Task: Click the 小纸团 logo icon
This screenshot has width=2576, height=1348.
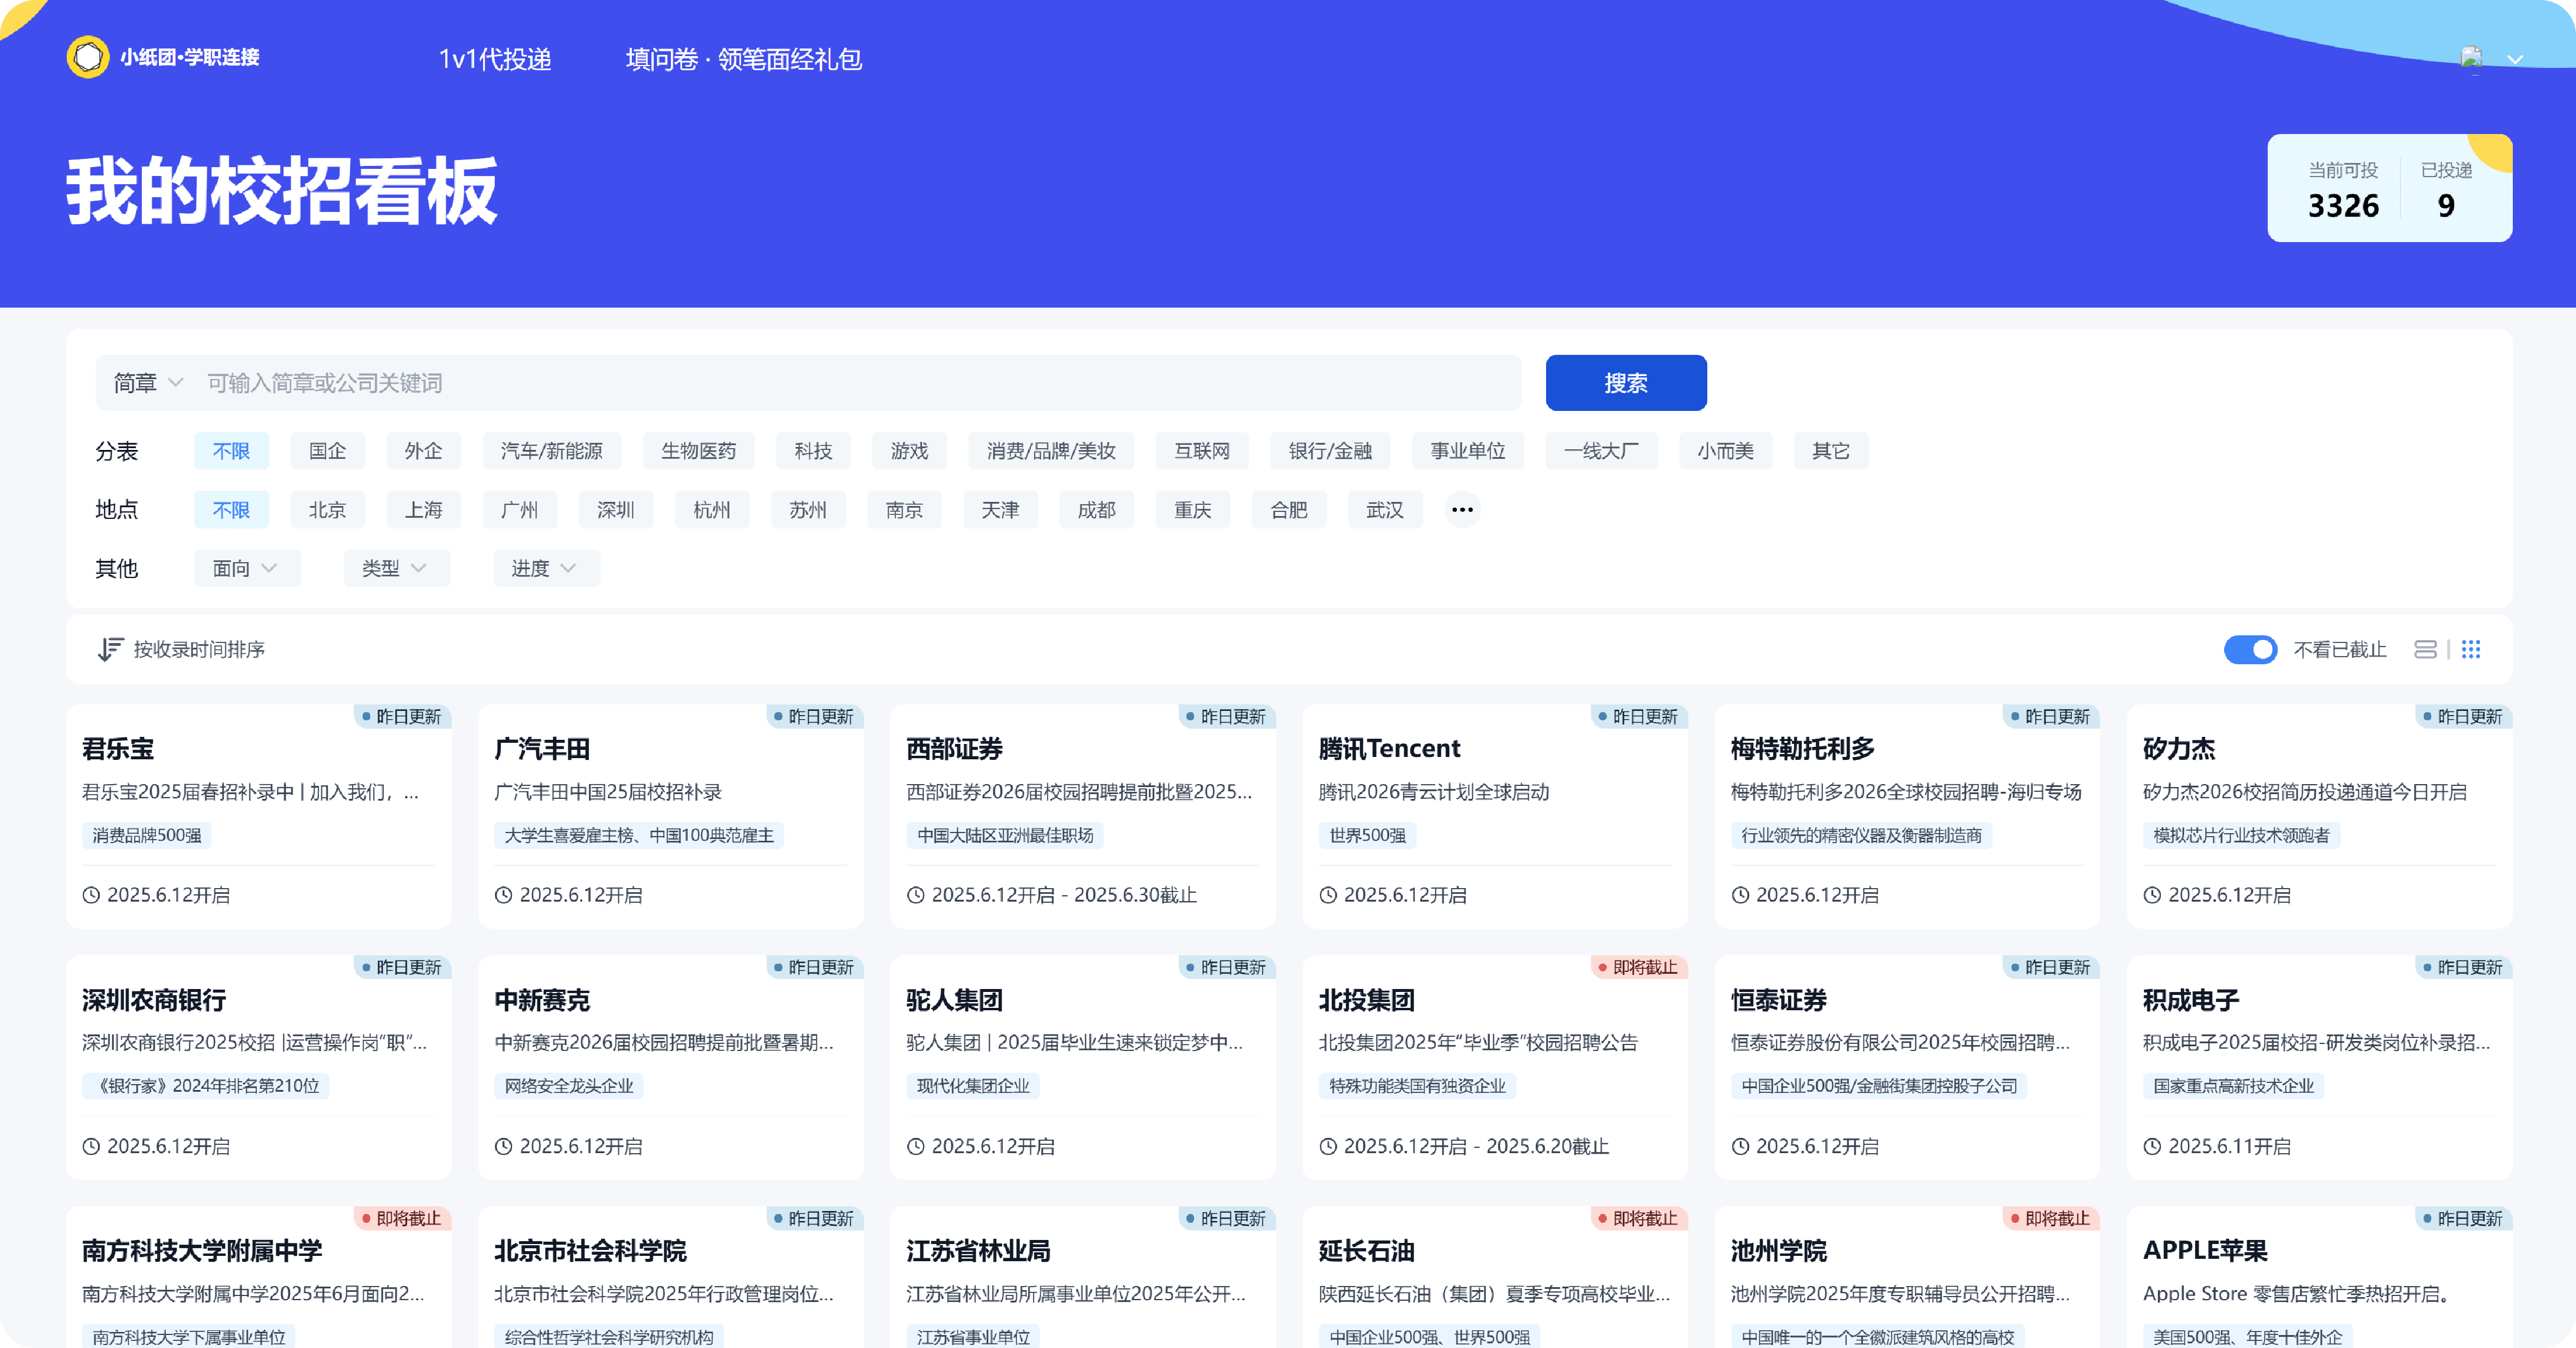Action: 88,57
